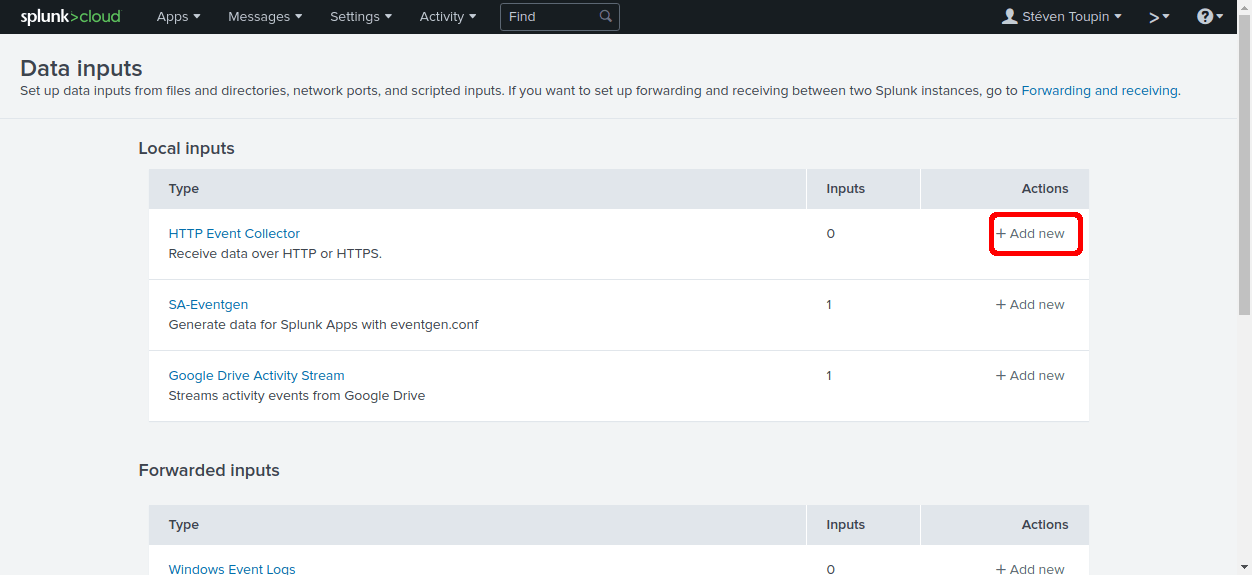Open Google Drive Activity Stream input
Screen dimensions: 1252x575
[256, 375]
